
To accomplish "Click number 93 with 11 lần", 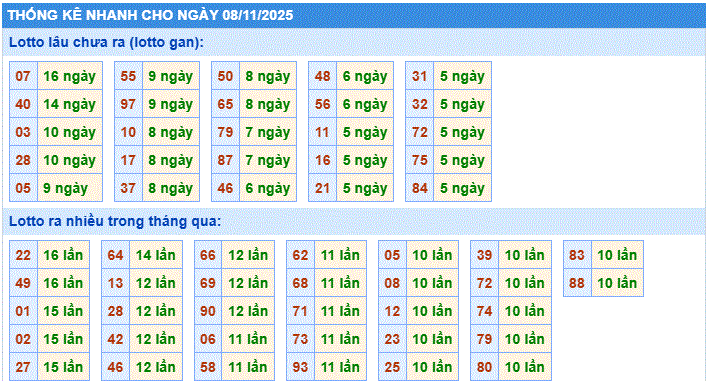I will click(x=300, y=367).
